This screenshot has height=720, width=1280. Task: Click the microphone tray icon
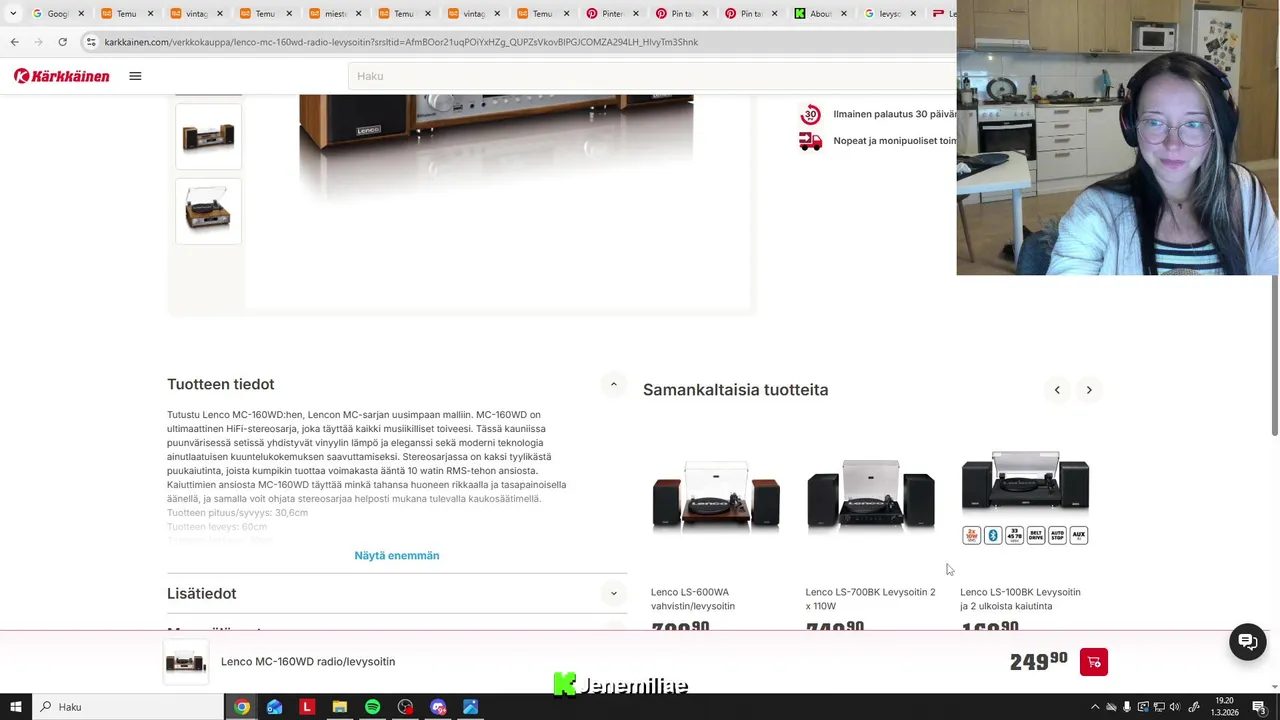(x=1127, y=707)
